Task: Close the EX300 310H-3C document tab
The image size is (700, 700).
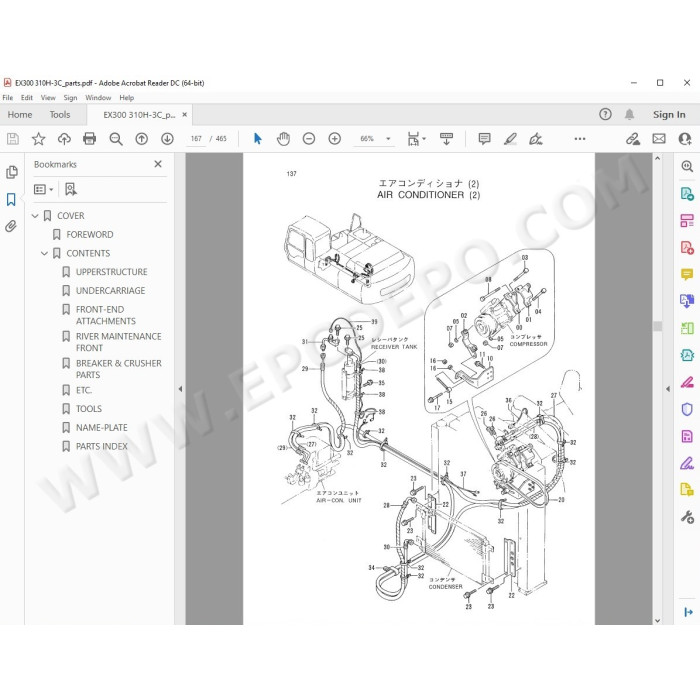Action: tap(184, 115)
